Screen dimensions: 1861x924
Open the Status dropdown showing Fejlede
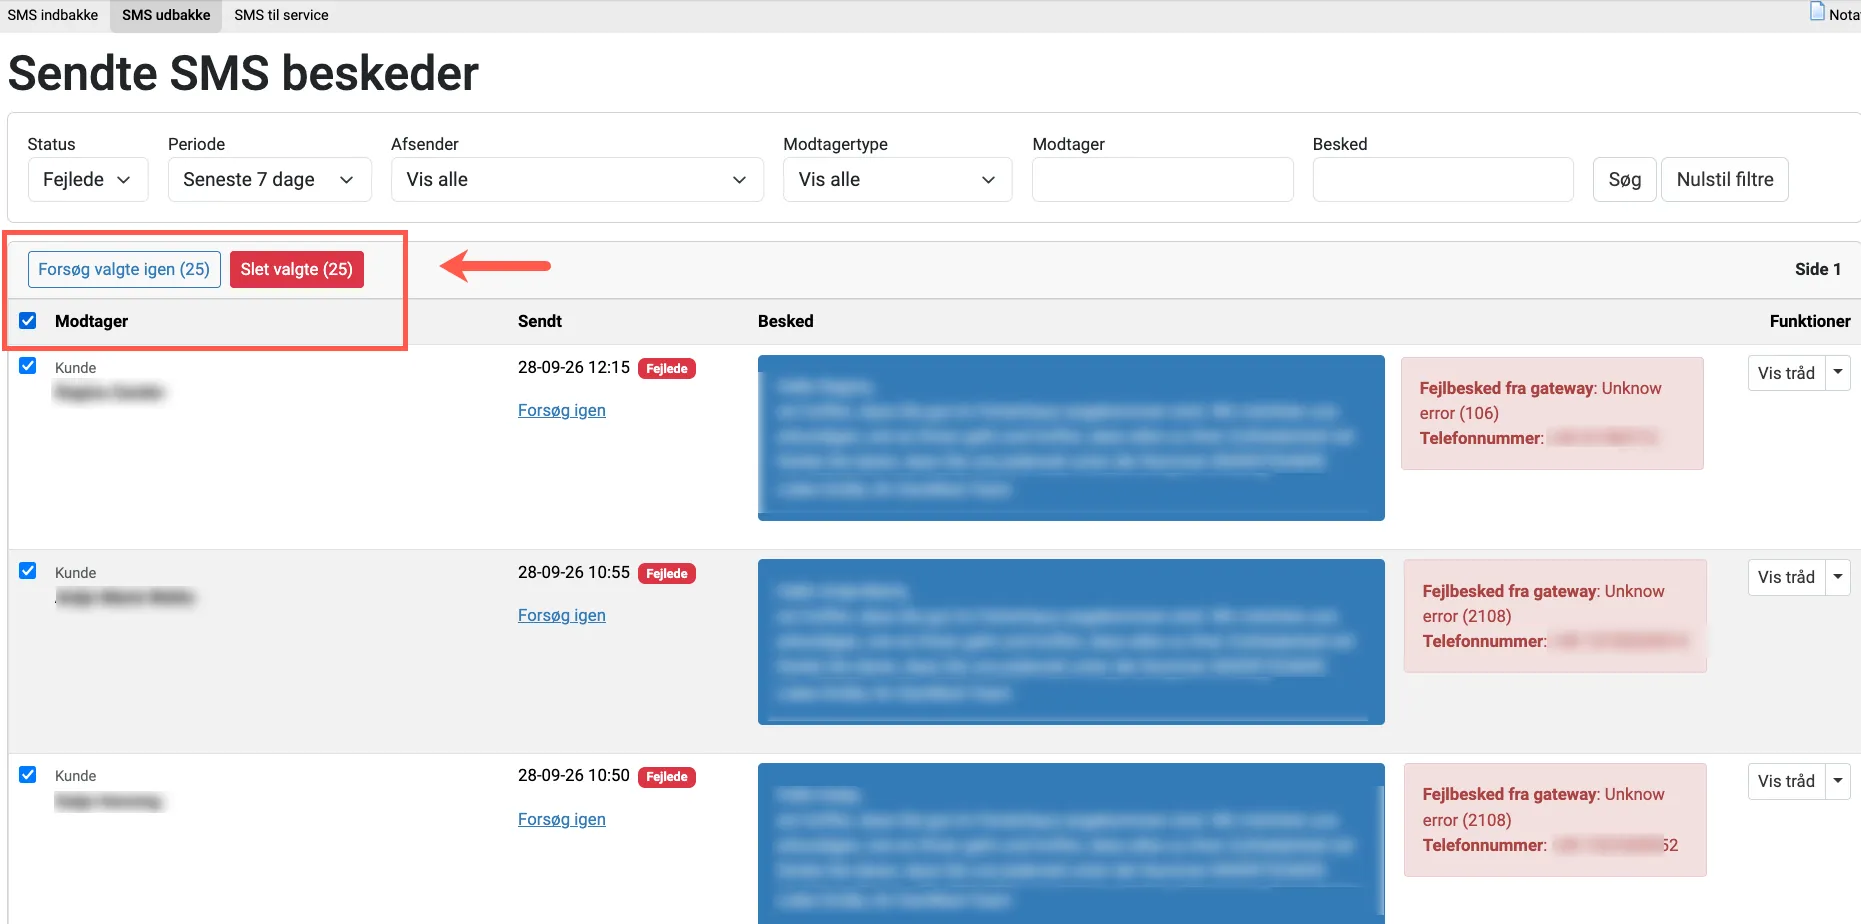88,180
